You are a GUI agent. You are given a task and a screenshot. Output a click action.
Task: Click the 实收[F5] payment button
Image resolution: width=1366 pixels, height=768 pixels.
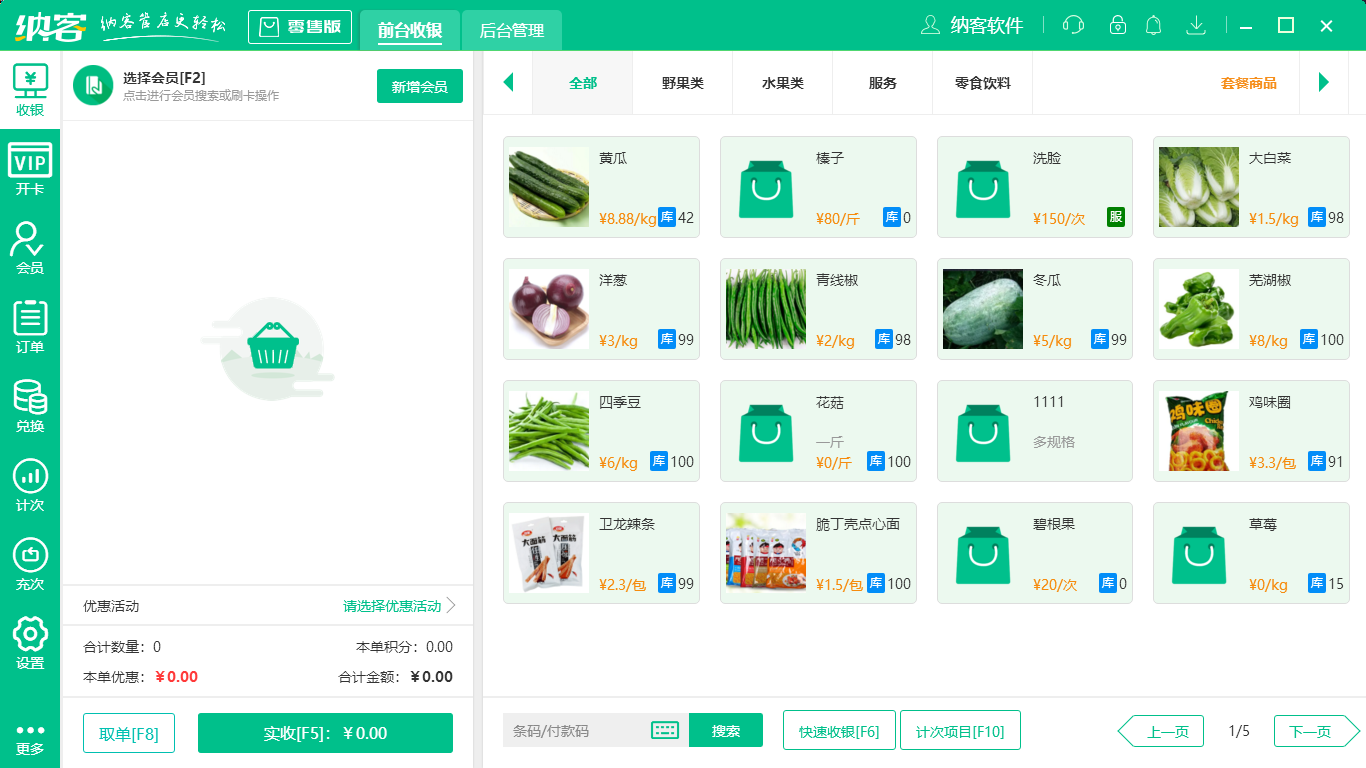click(325, 733)
